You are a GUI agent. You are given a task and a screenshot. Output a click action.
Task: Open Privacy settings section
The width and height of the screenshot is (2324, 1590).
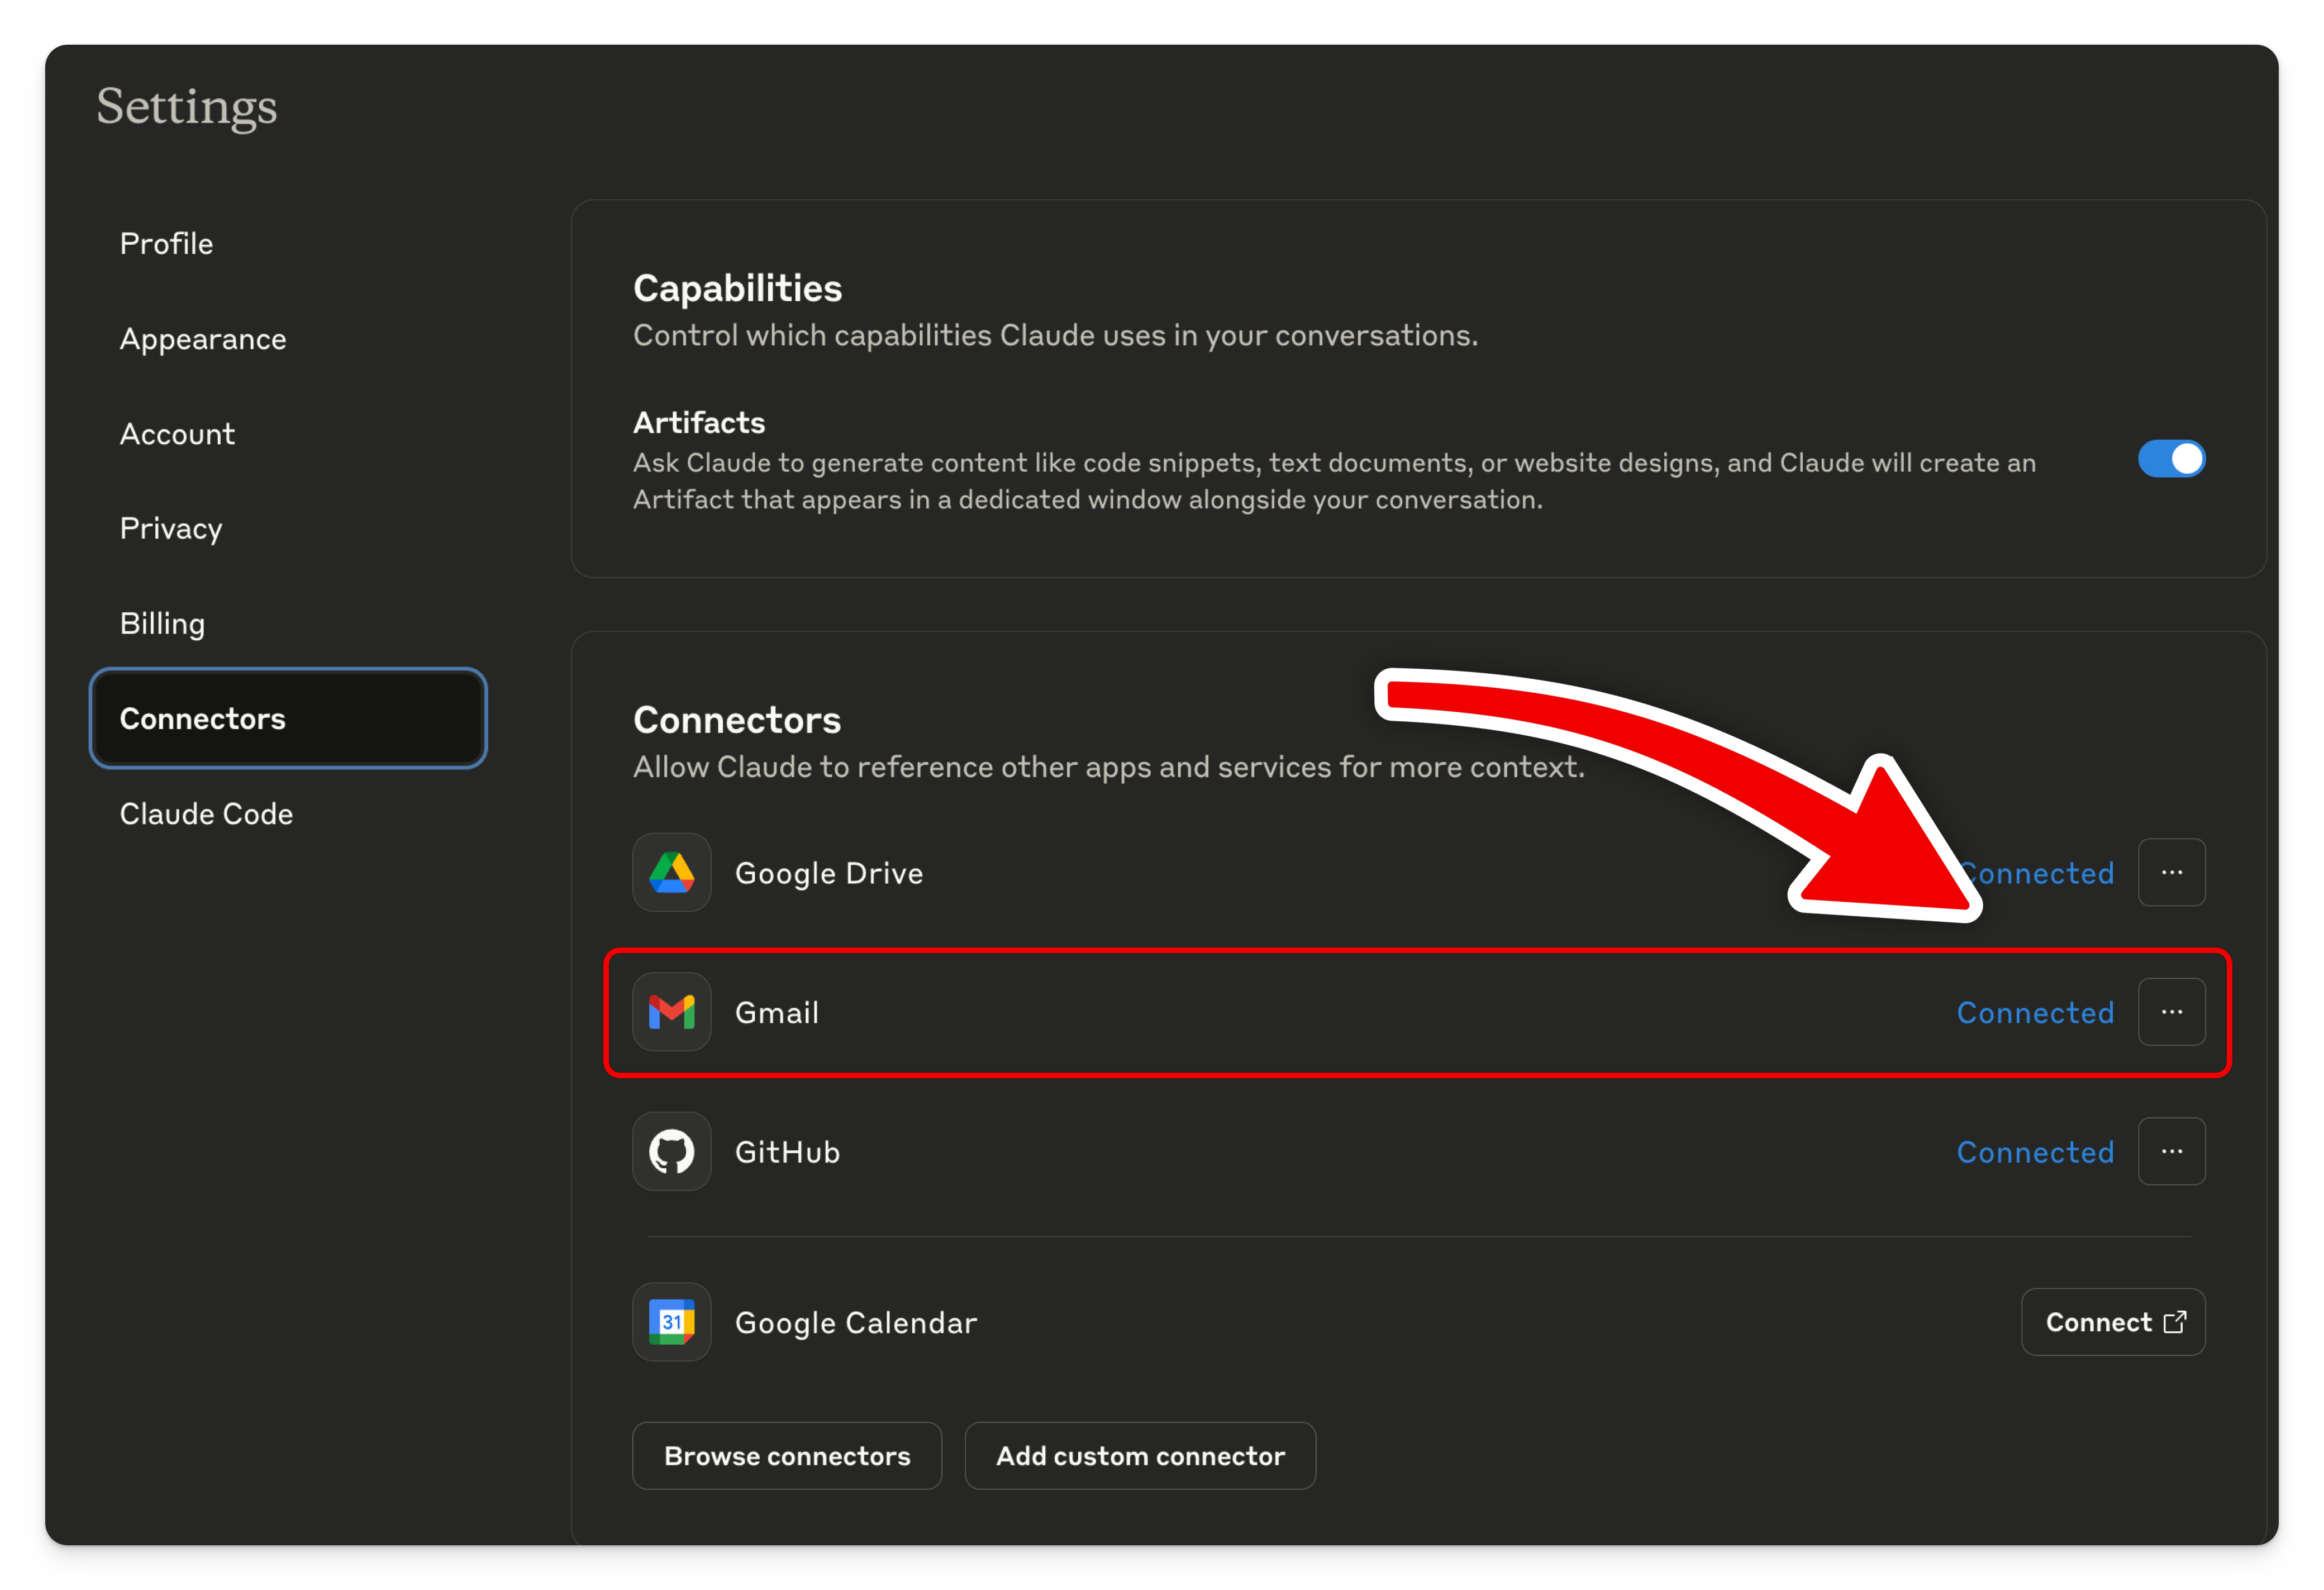[x=171, y=528]
